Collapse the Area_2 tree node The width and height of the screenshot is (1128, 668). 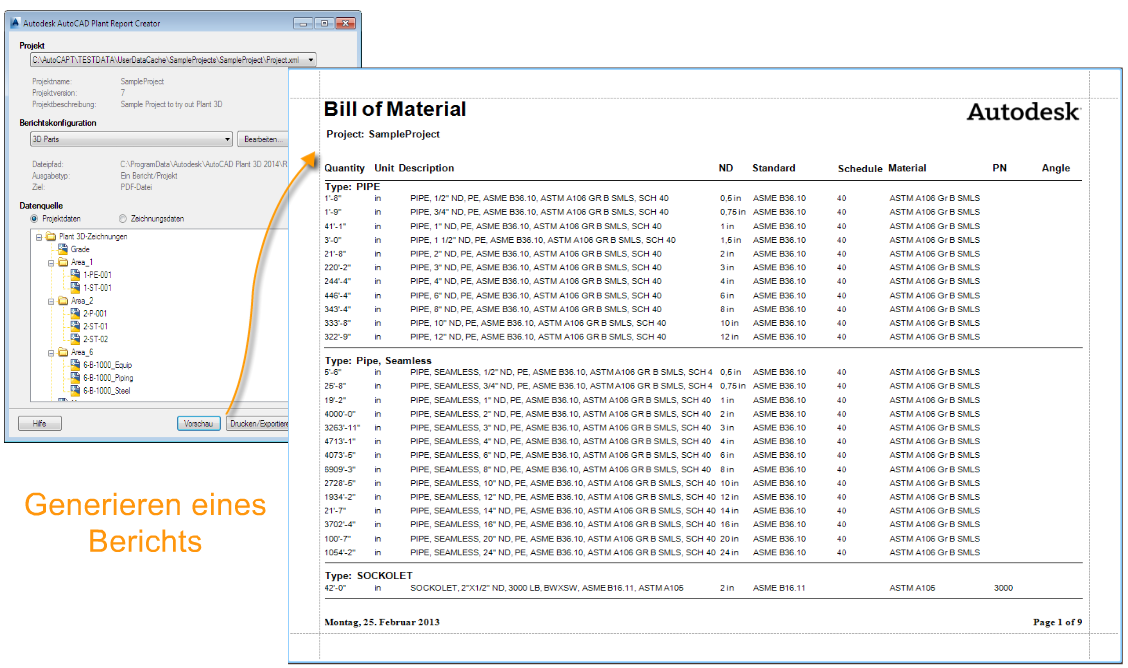[50, 301]
